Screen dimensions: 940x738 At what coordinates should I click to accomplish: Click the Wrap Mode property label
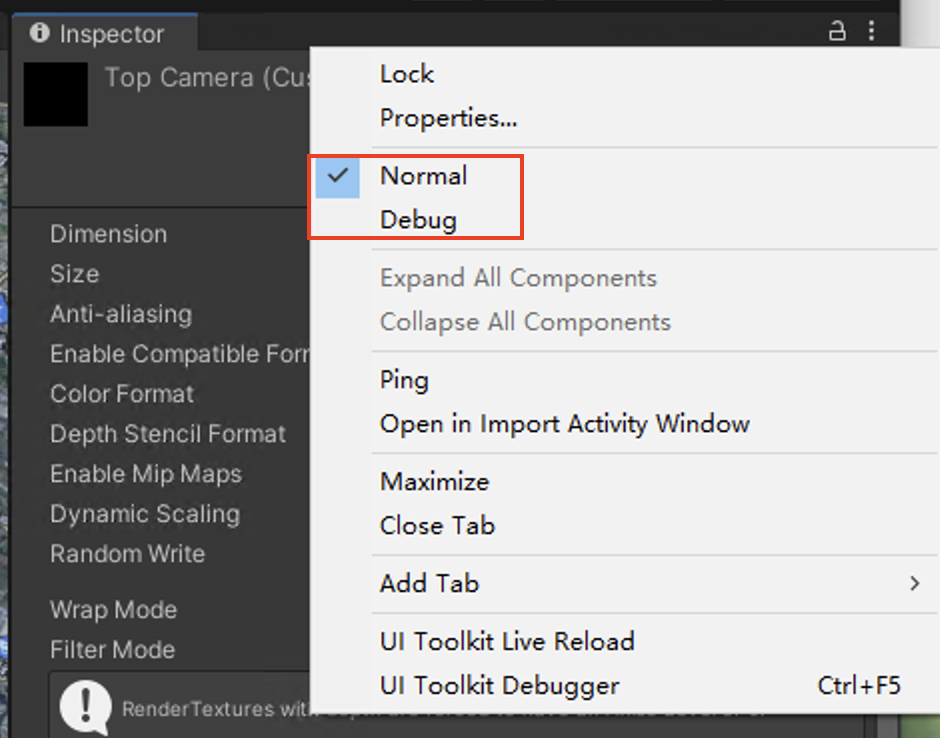pyautogui.click(x=114, y=610)
